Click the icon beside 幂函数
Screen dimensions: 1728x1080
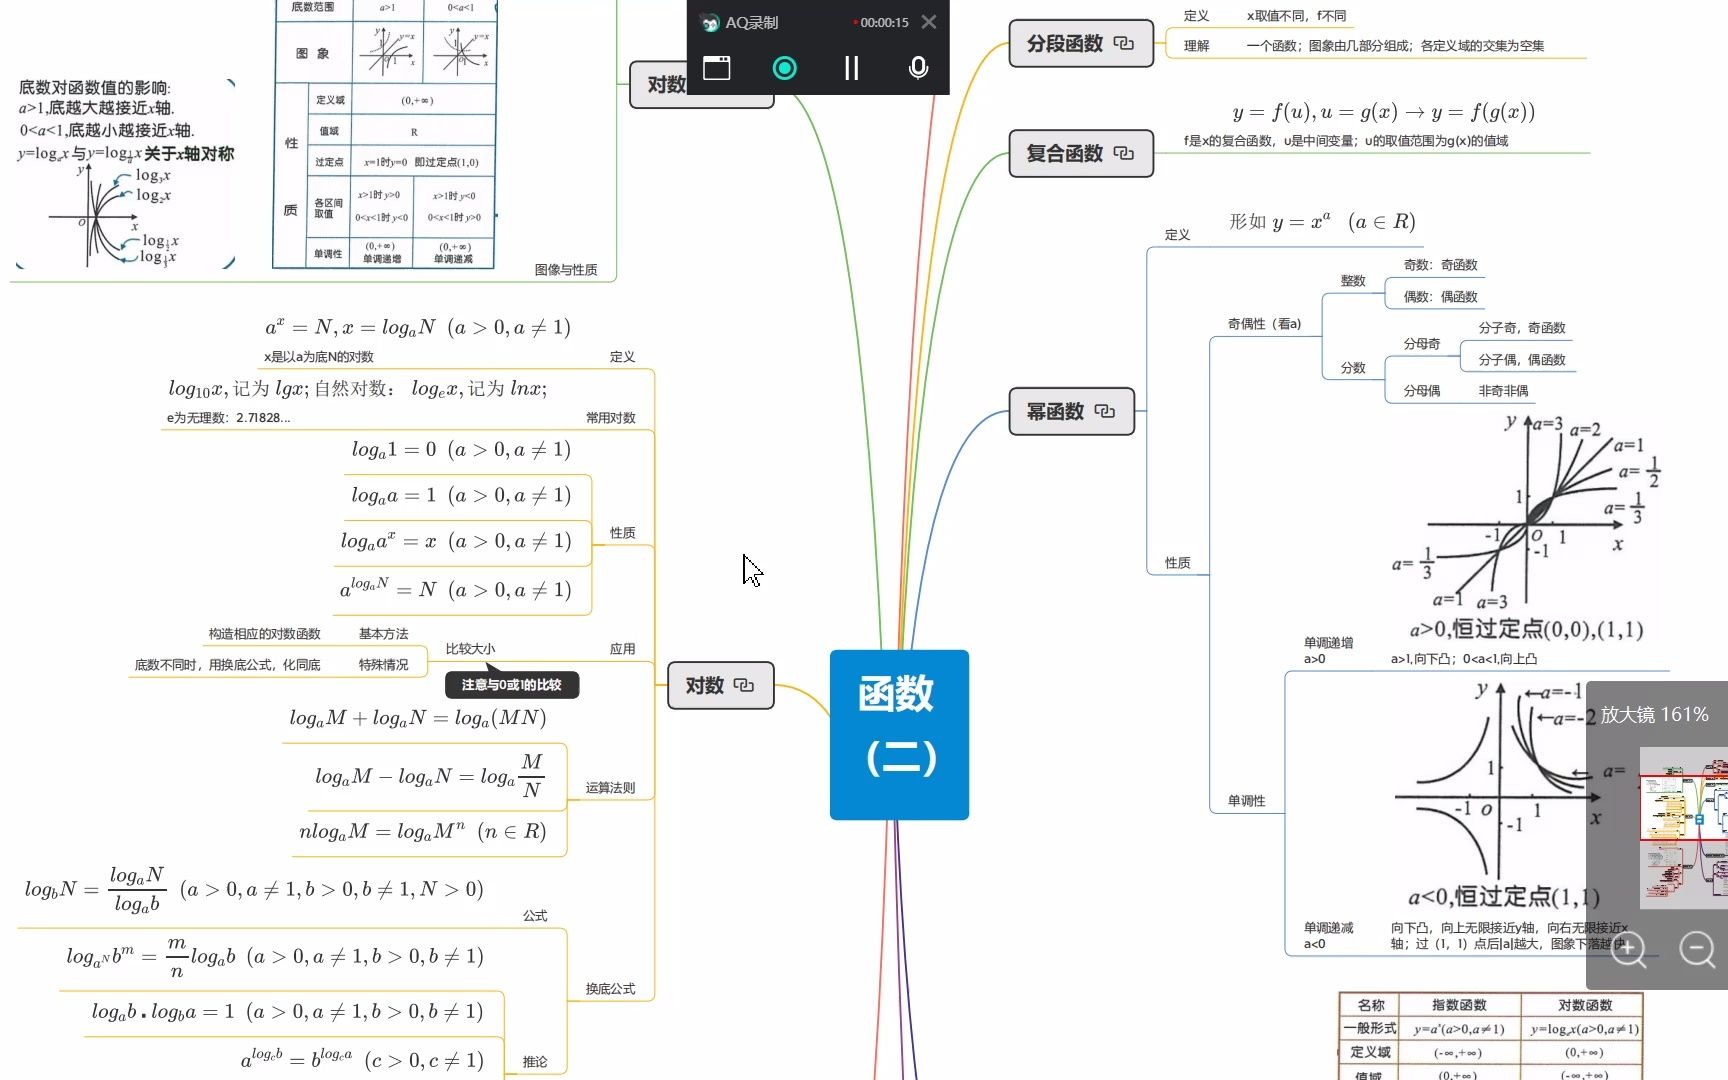point(1104,412)
